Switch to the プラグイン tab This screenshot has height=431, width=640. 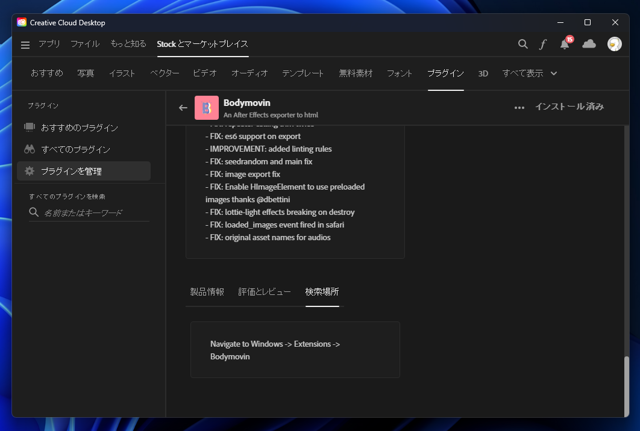[x=446, y=73]
